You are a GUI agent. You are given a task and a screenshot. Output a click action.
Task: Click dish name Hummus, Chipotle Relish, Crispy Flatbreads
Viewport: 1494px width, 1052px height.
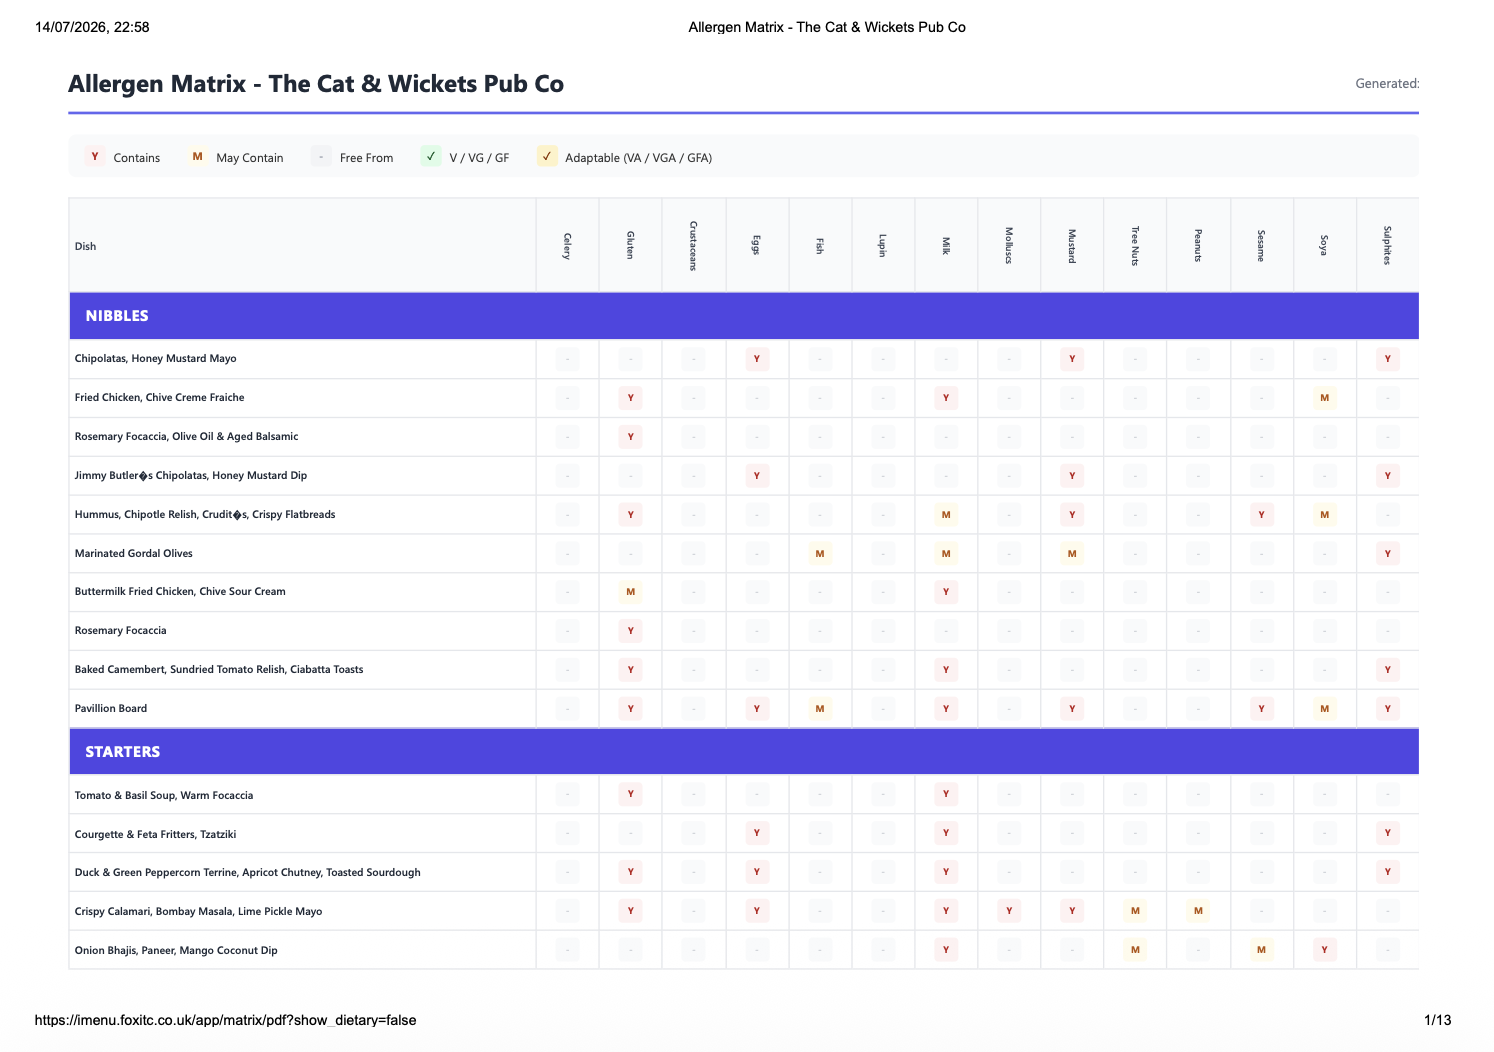coord(205,515)
